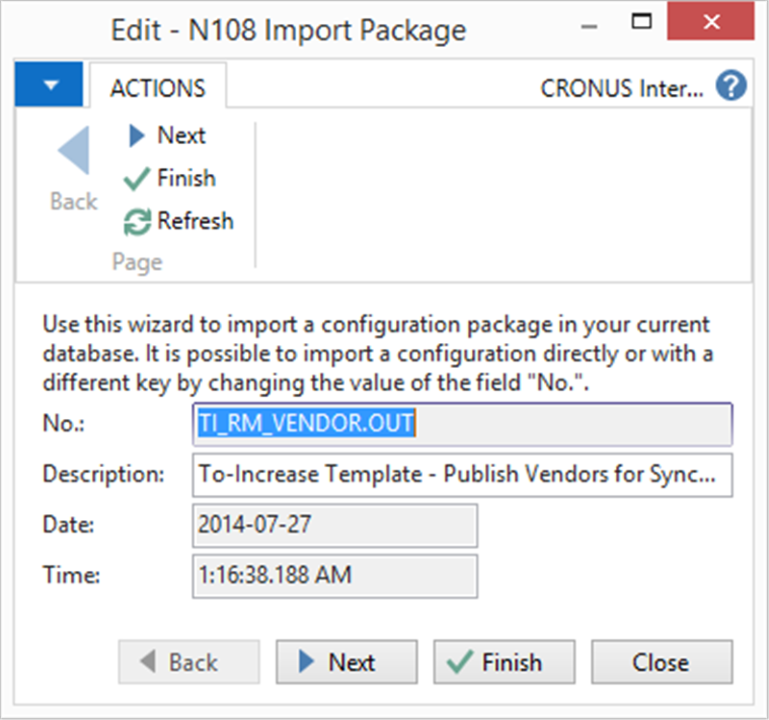Click the grayed bottom Back button

coord(189,662)
